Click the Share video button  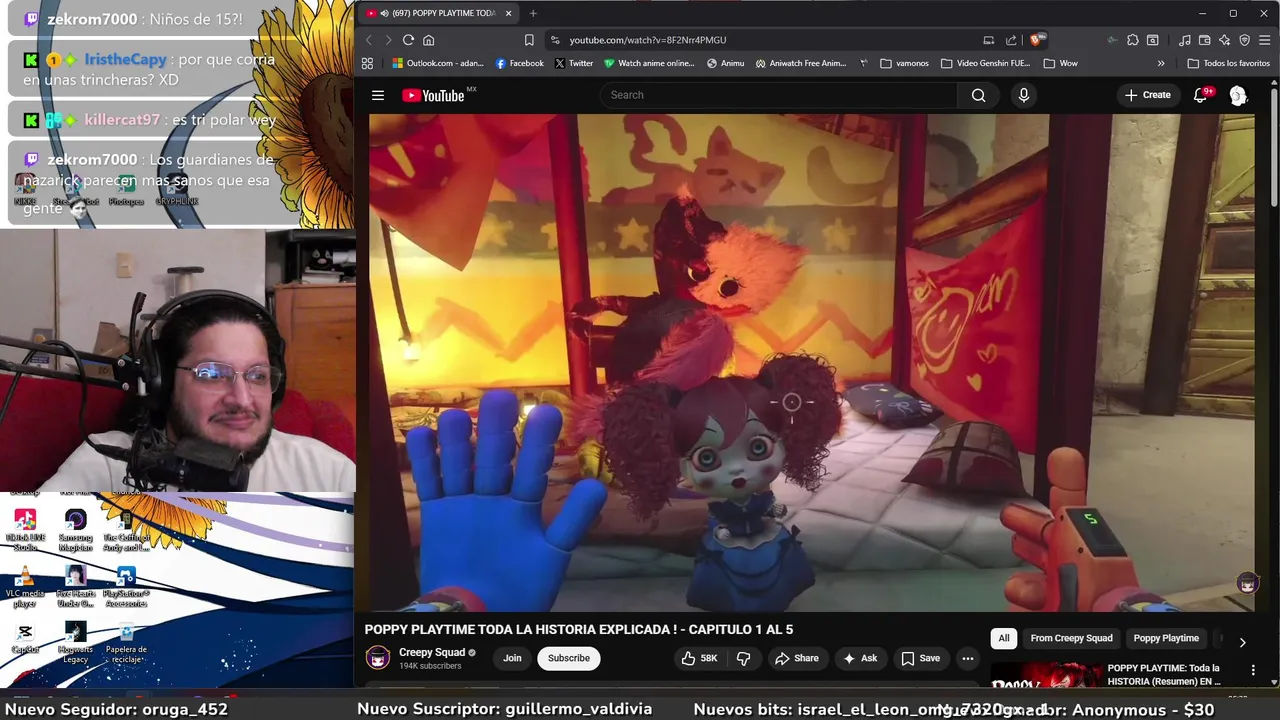click(x=796, y=658)
